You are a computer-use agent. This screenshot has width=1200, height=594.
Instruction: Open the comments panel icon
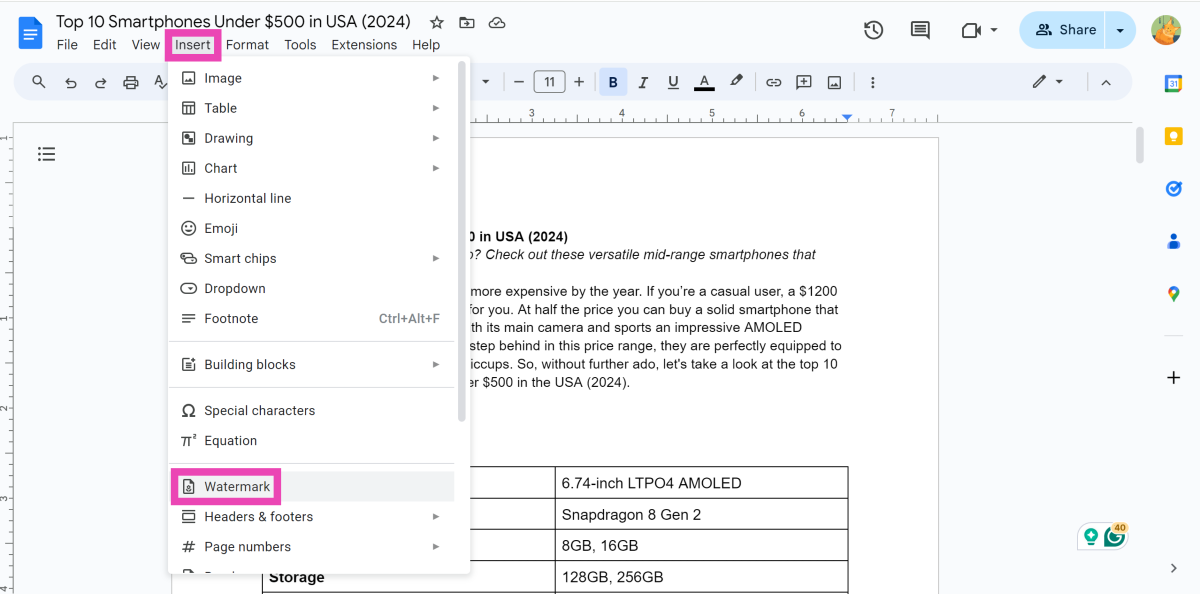click(920, 30)
